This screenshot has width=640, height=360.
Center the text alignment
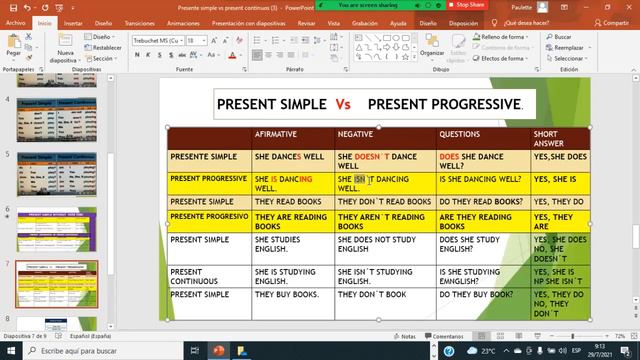click(x=269, y=55)
